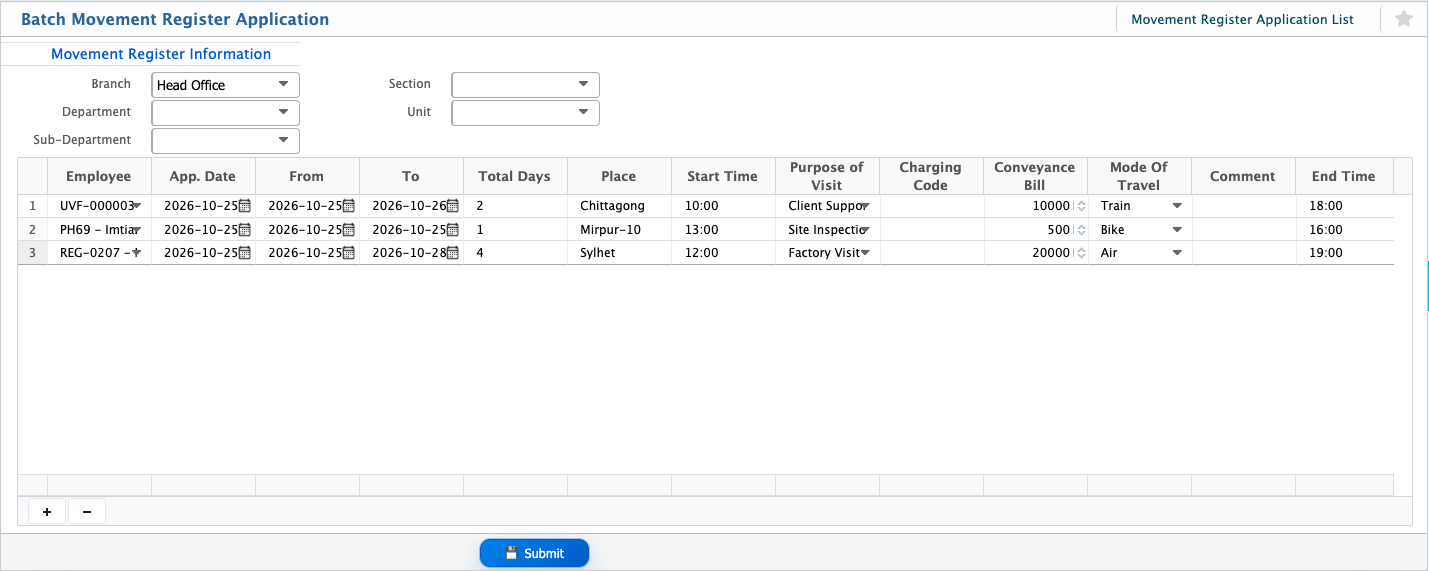Viewport: 1429px width, 571px height.
Task: Open calendar for row 3 App. Date
Action: click(245, 253)
